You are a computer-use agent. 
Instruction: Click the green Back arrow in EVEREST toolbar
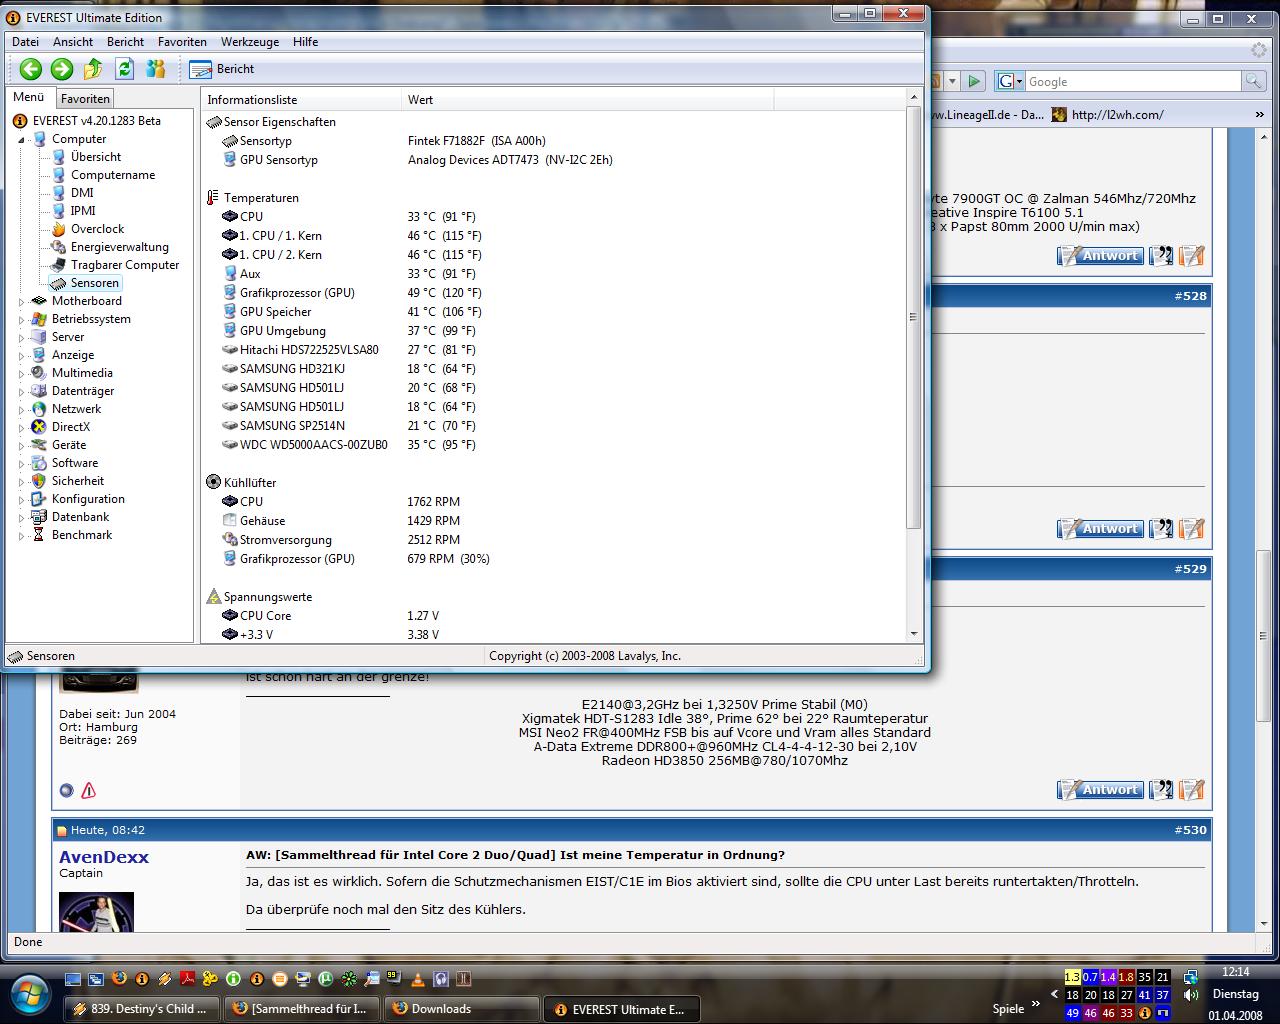coord(31,68)
